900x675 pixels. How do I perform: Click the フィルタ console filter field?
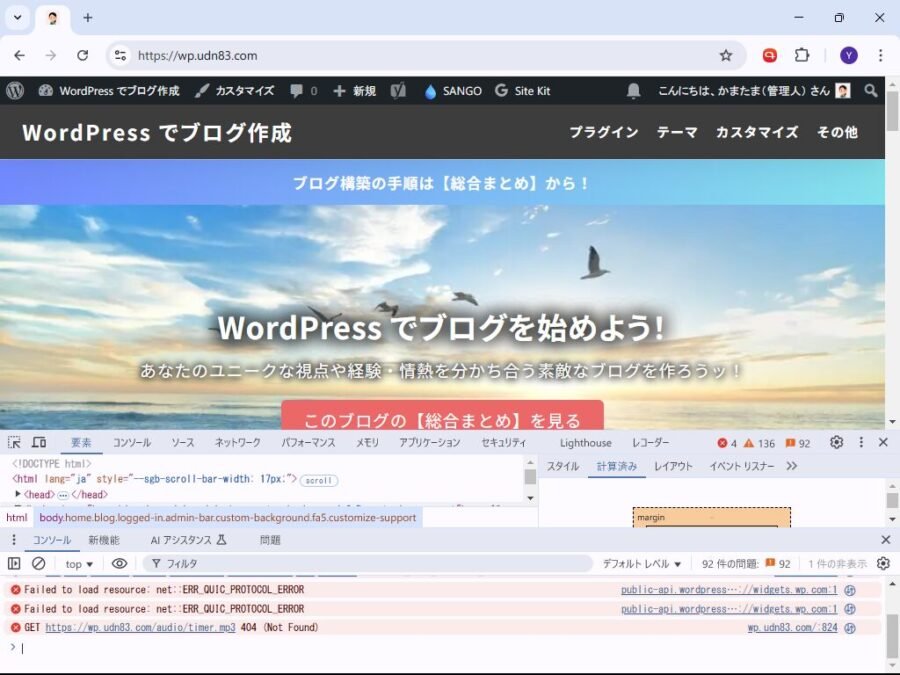click(367, 564)
